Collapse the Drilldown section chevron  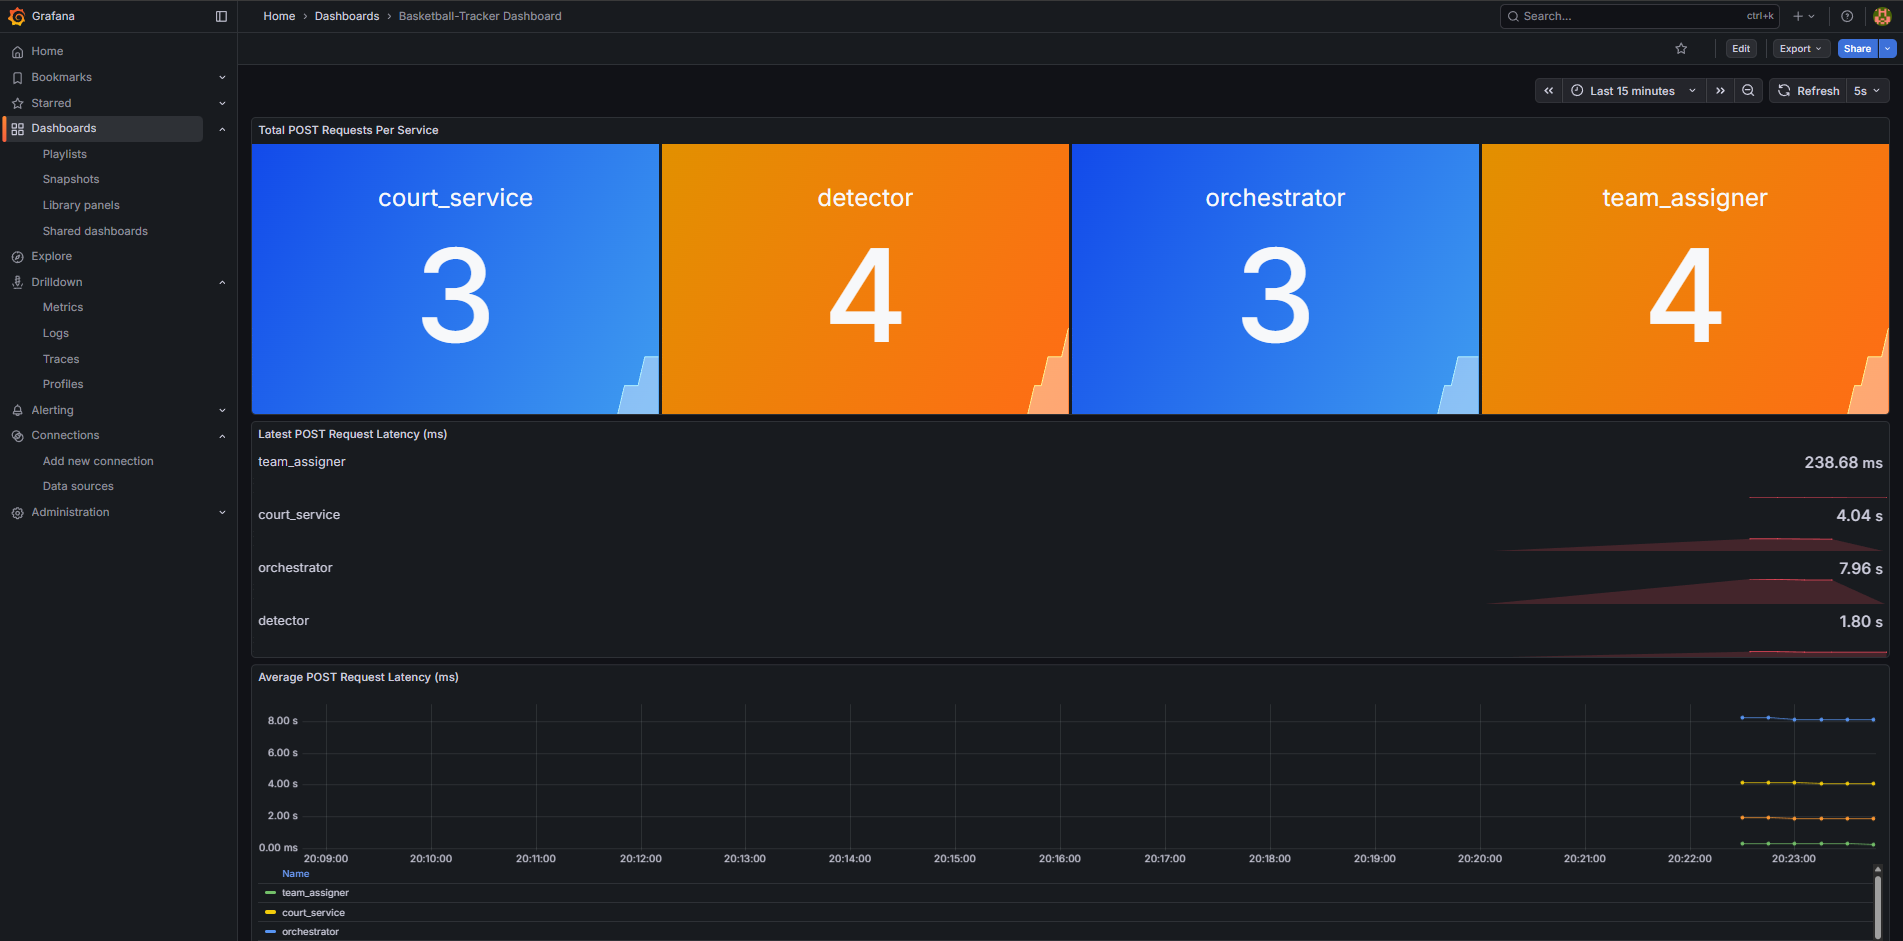(222, 283)
